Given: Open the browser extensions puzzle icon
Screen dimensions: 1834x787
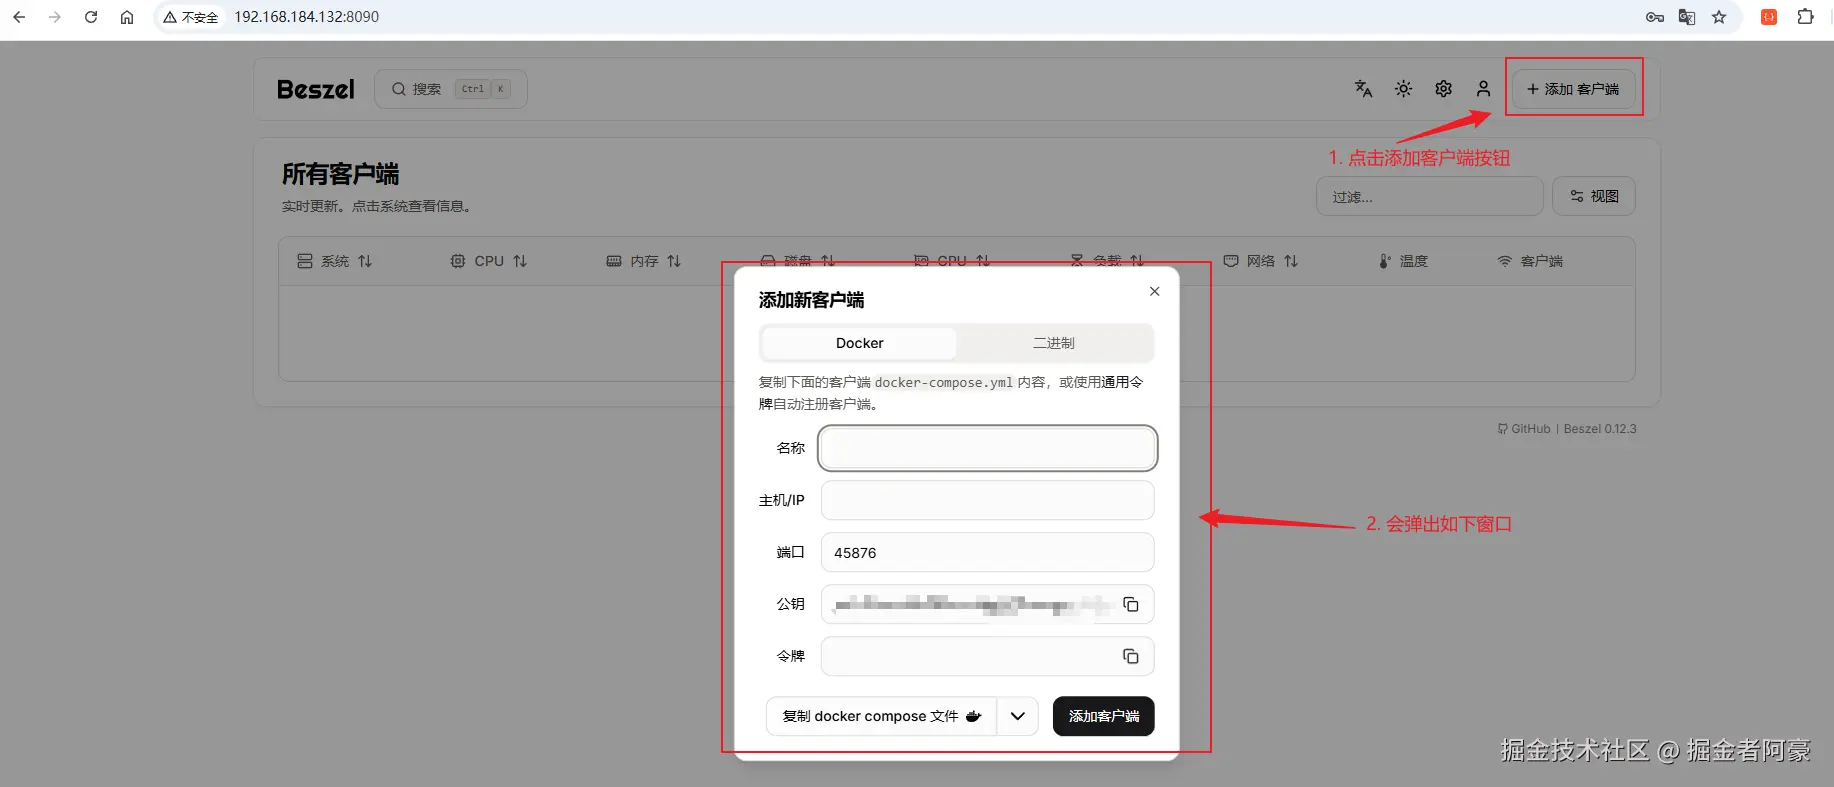Looking at the screenshot, I should [1805, 17].
